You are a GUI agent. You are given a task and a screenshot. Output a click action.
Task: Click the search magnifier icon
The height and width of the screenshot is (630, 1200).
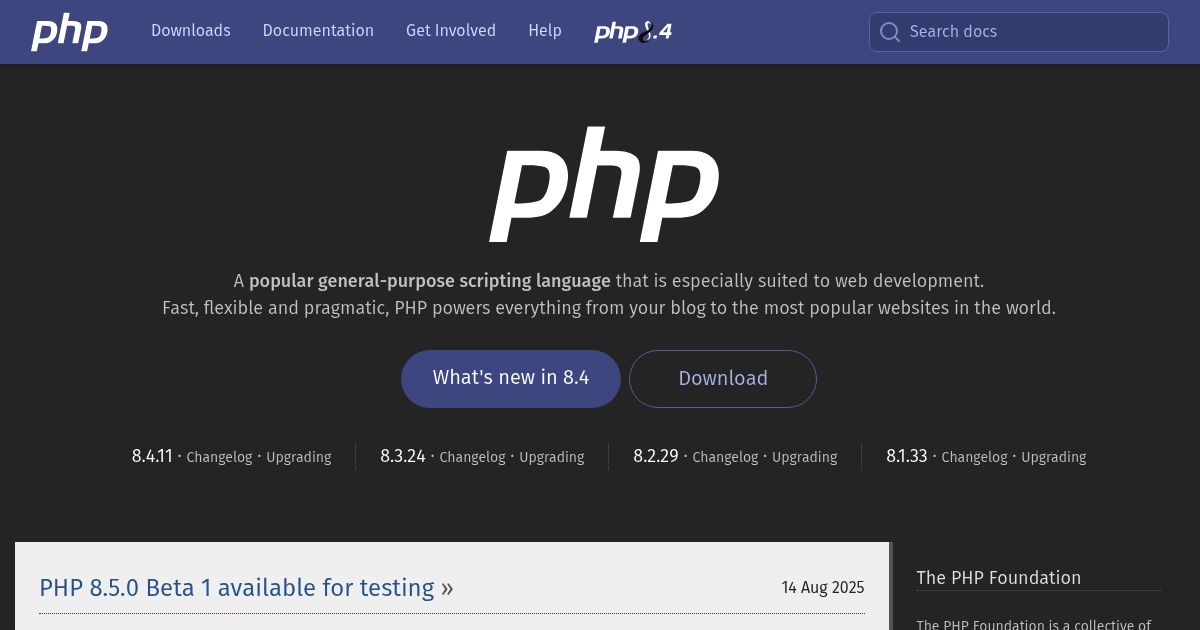pos(889,32)
